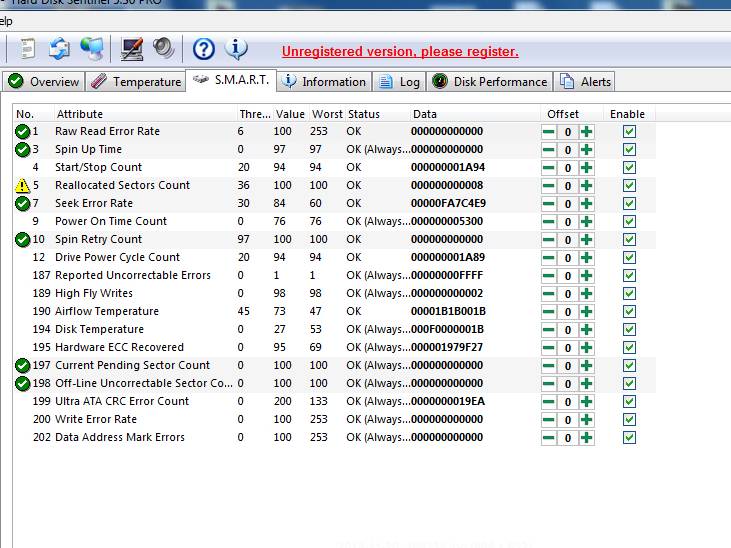The height and width of the screenshot is (548, 731).
Task: Click green check icon for Off-Line Uncorrectable Sector
Action: point(22,384)
